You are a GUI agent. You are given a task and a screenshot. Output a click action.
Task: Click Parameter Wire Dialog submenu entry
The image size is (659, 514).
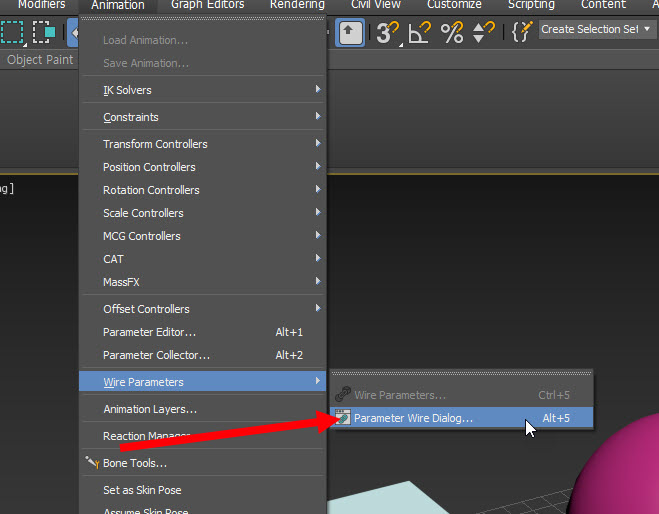461,418
